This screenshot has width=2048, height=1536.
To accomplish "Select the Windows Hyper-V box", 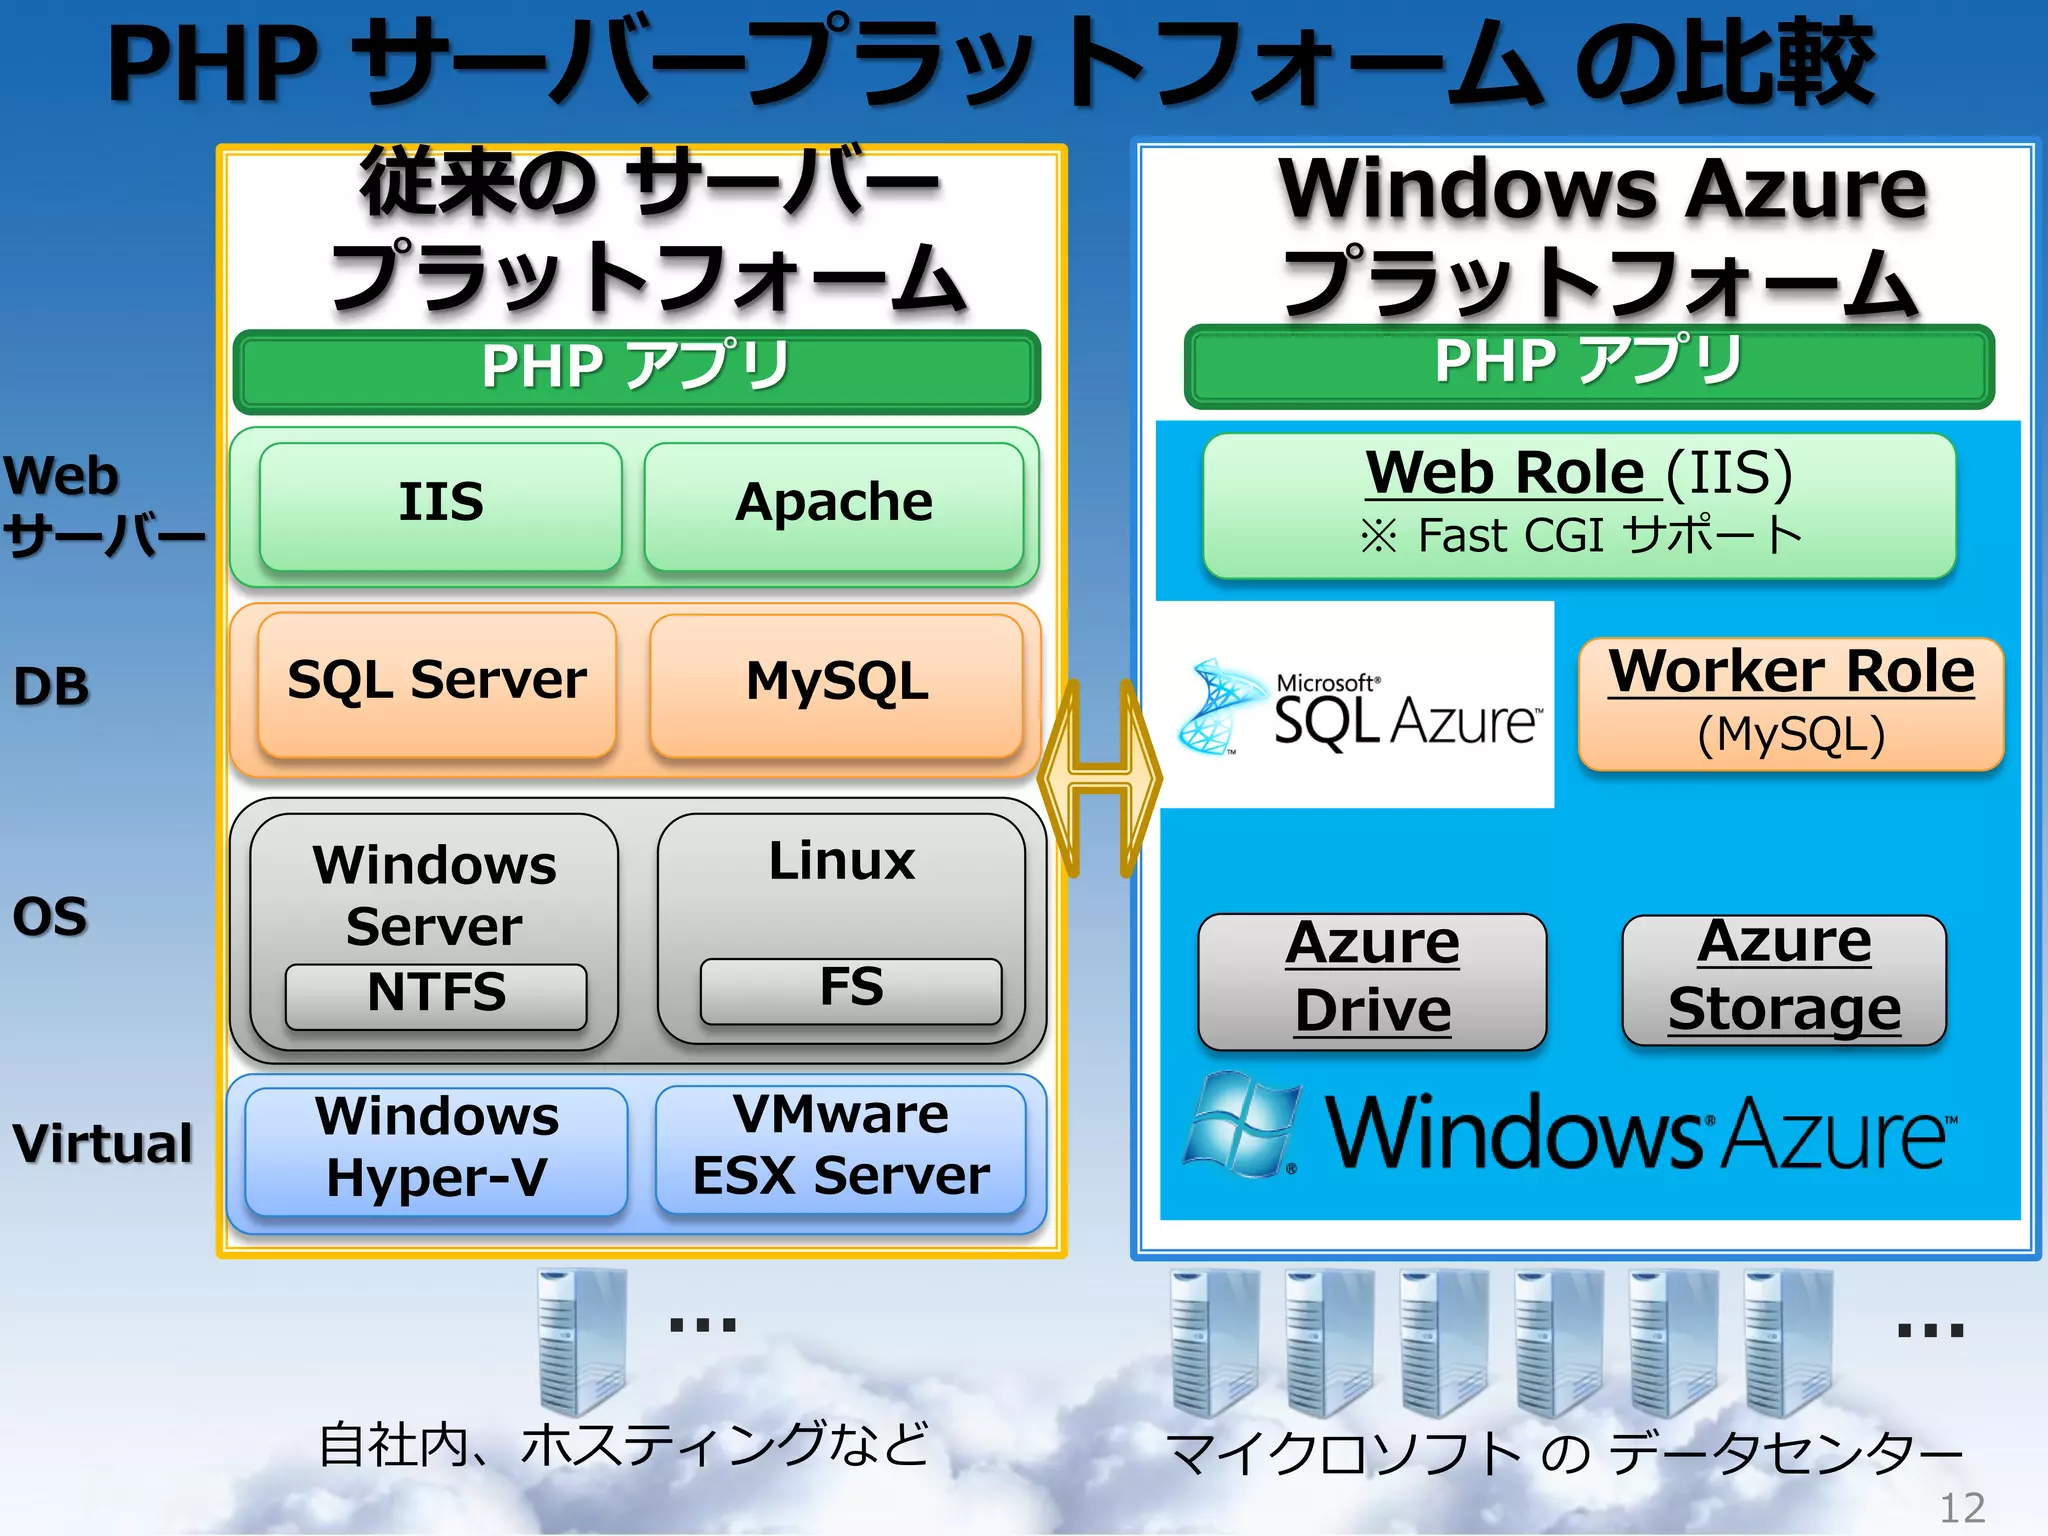I will [x=436, y=1151].
